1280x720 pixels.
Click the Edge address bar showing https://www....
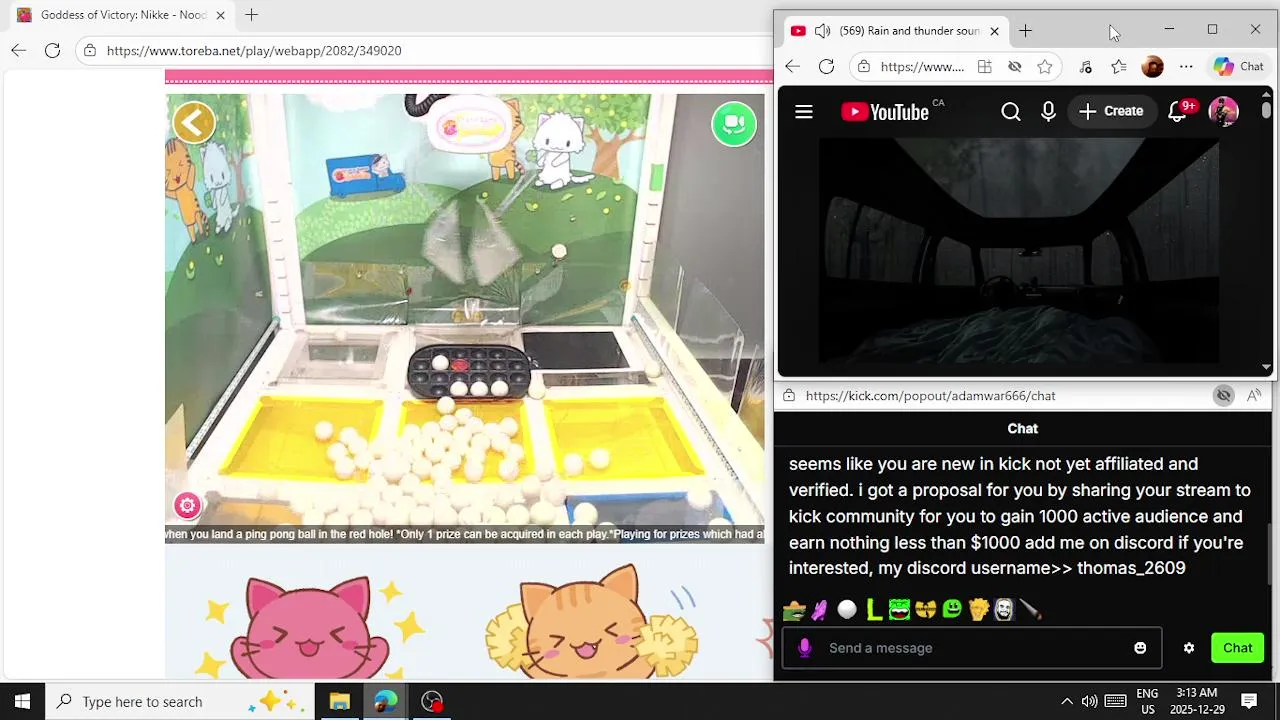922,67
